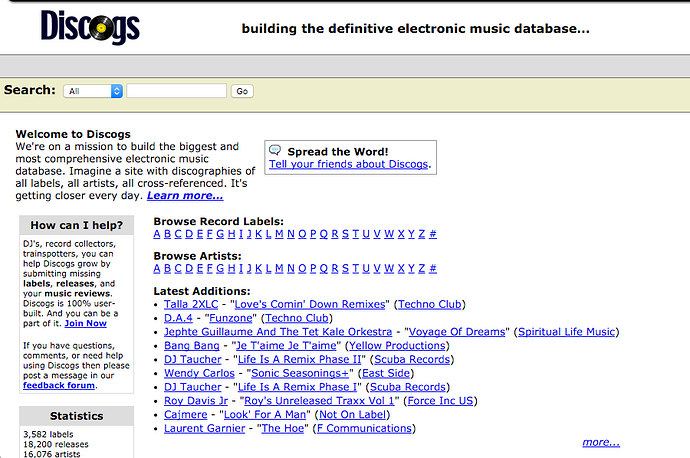Browse artists starting with R
This screenshot has width=690, height=458.
pyautogui.click(x=334, y=268)
